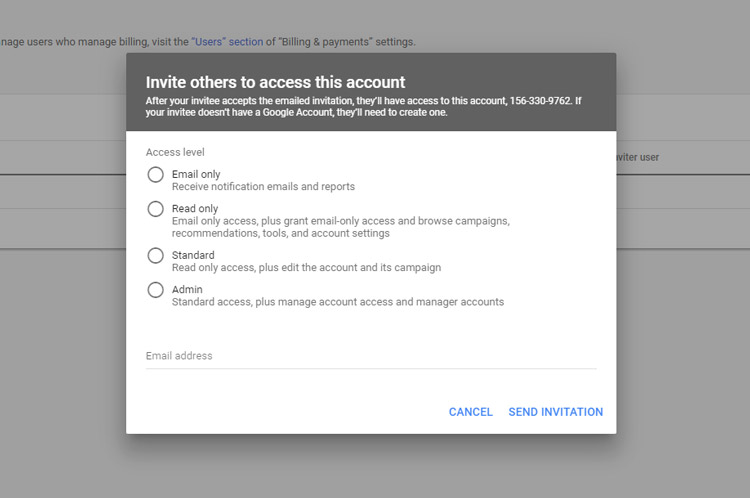Click the Read only access description text
Viewport: 750px width, 498px height.
coord(340,227)
